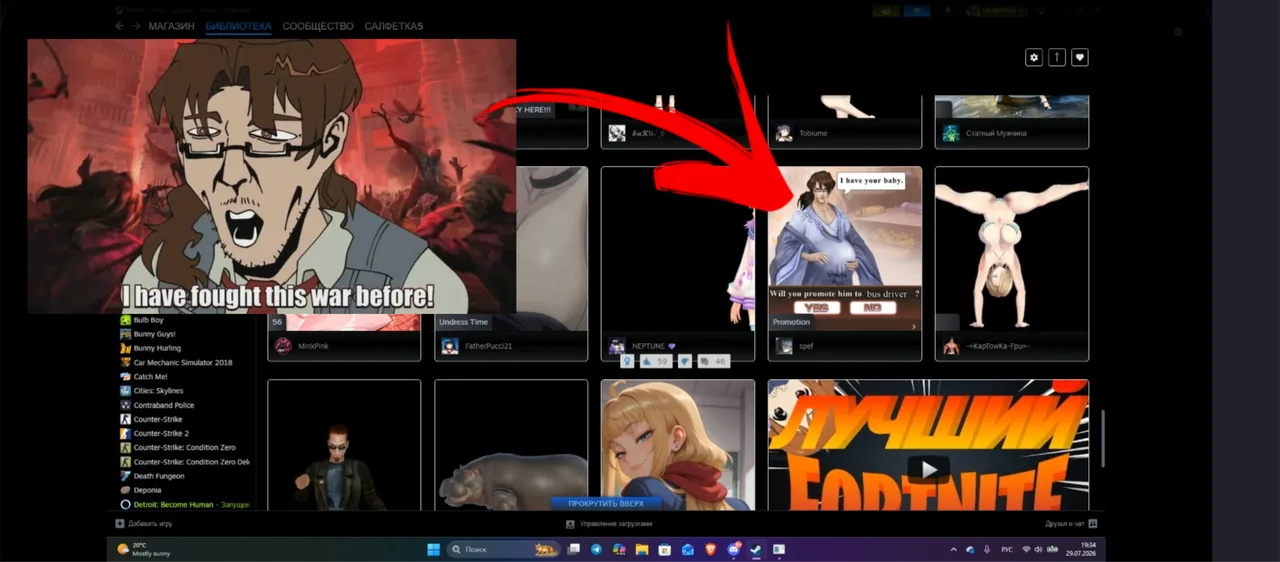Open the СООБЩЕСТВО tab
Screen dimensions: 1280x562
tap(318, 26)
